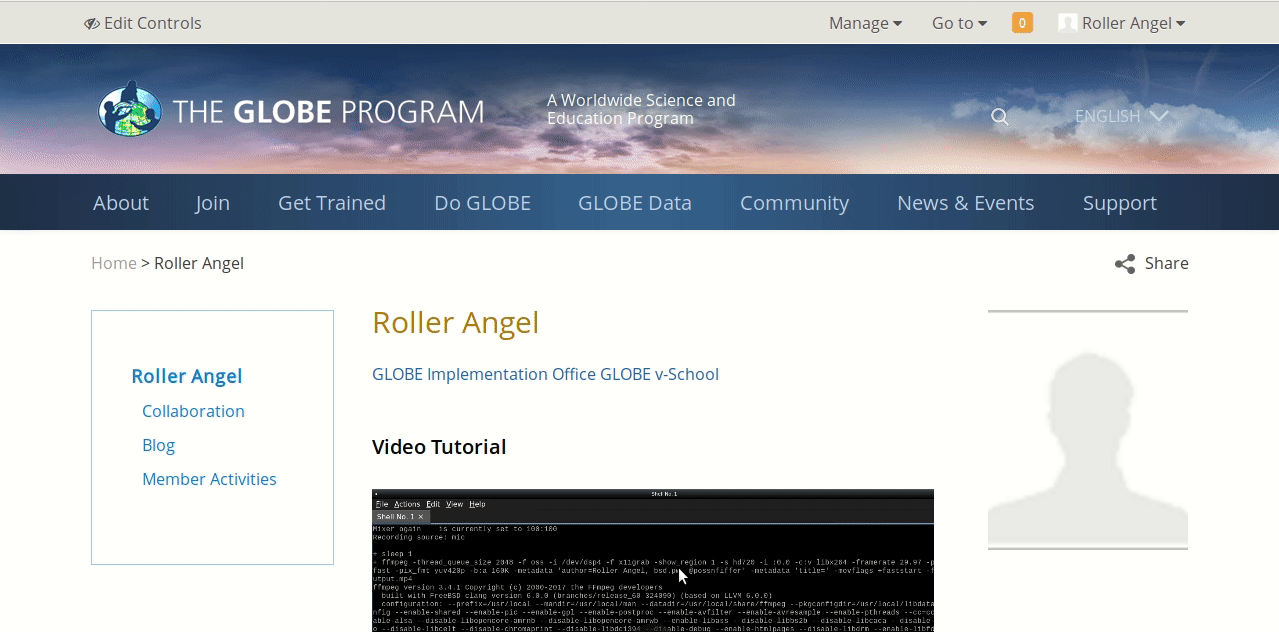Click the profile silhouette avatar image

1088,430
